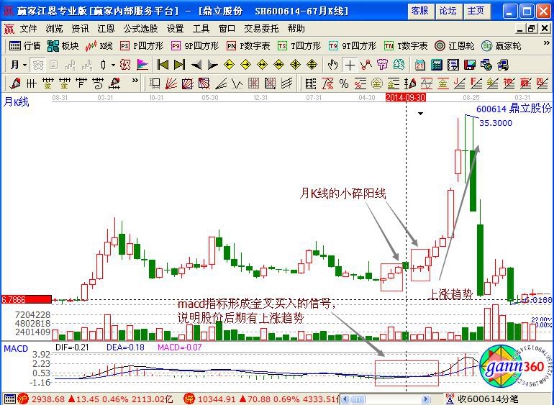Viewport: 554px width, 405px height.
Task: Launch the 江恩轮 Gann wheel tool
Action: click(x=454, y=46)
